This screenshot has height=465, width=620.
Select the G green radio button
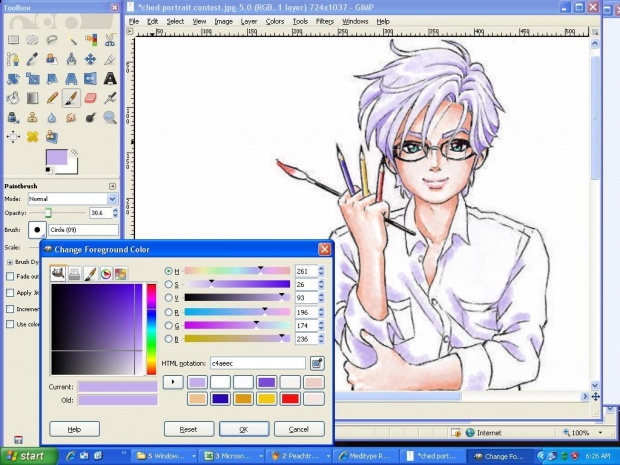click(x=169, y=325)
